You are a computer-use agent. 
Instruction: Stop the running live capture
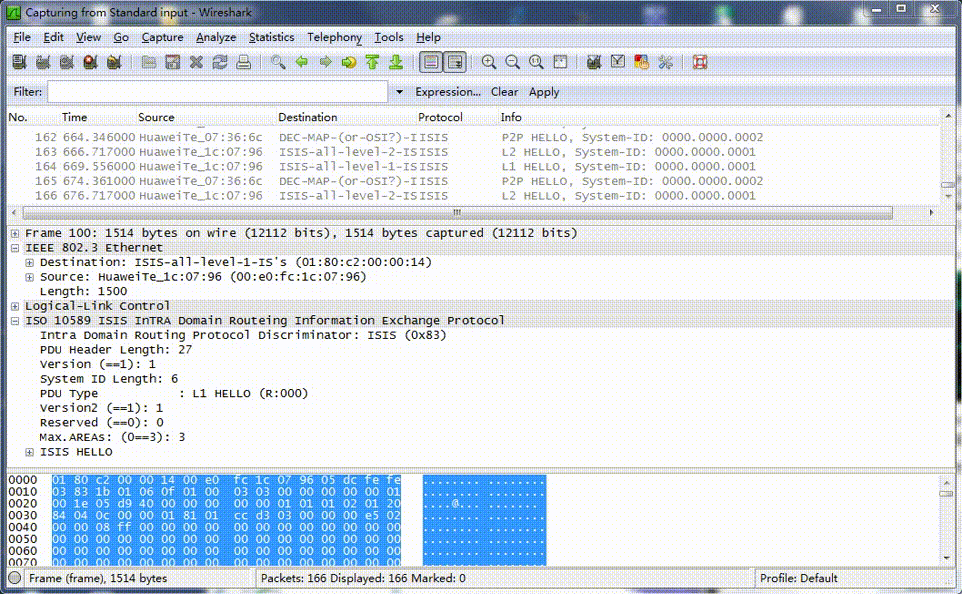coord(90,62)
